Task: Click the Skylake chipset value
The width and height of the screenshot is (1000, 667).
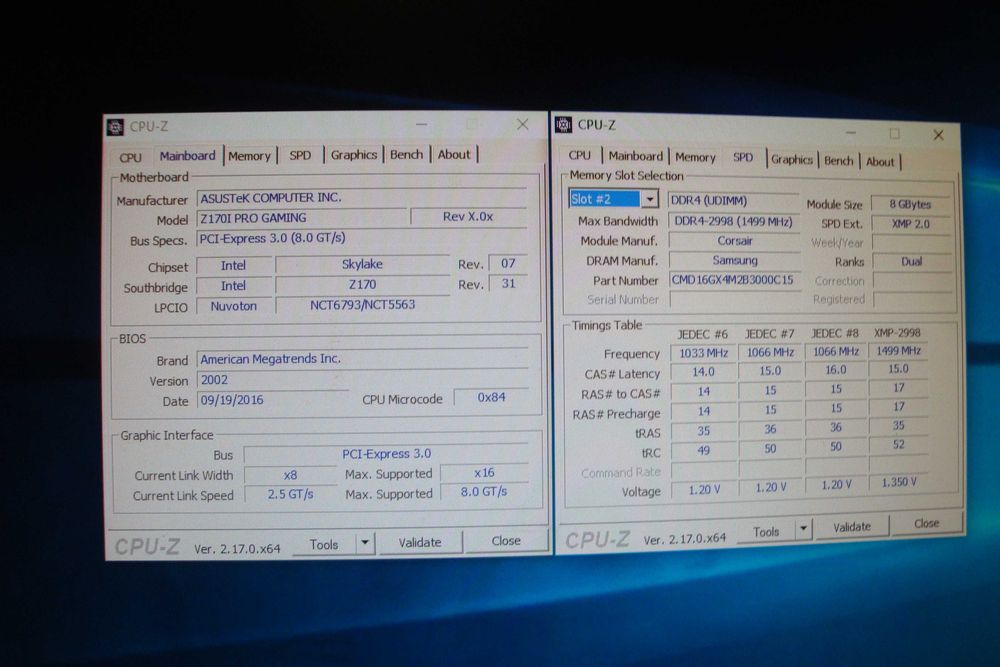Action: pos(362,265)
